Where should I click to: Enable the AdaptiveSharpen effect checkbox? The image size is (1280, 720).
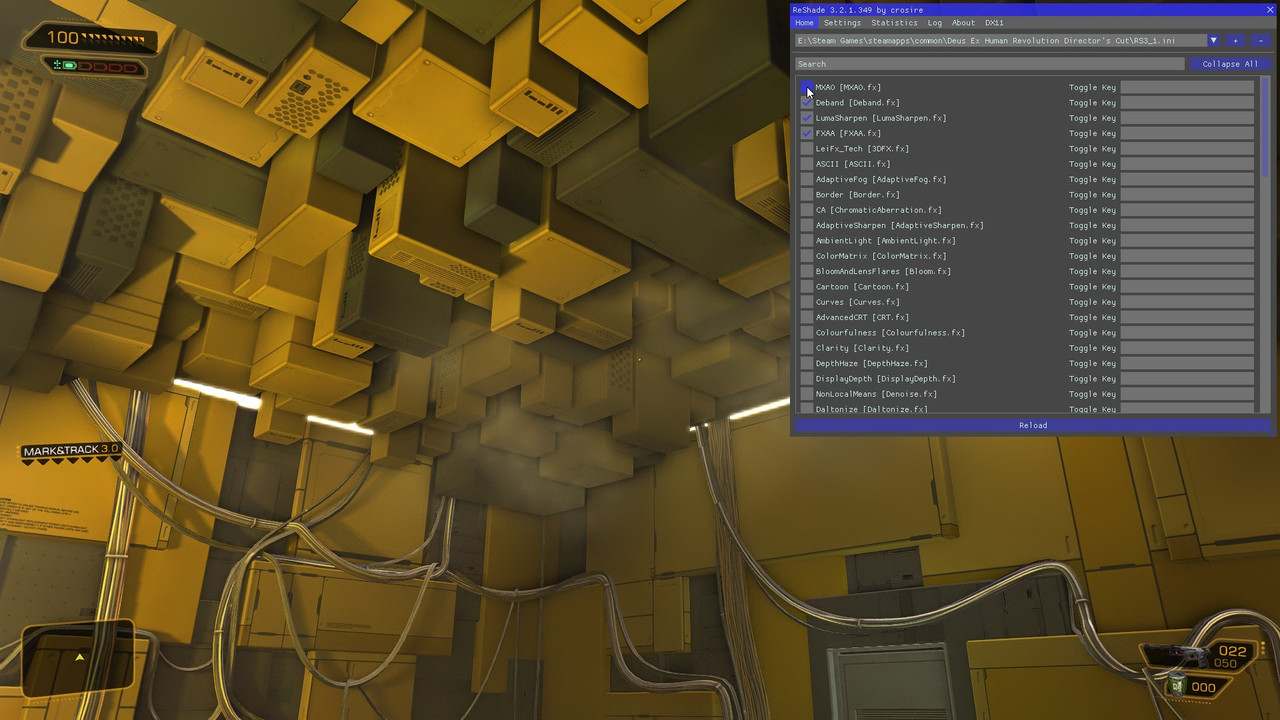807,225
